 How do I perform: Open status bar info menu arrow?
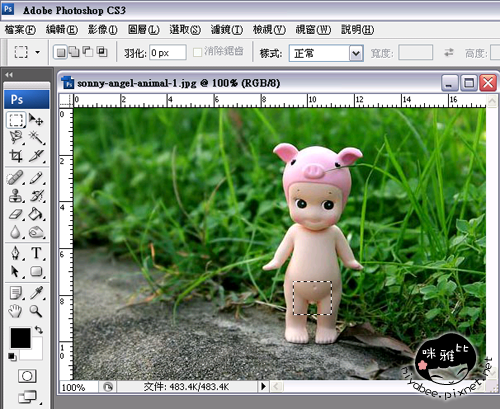click(263, 387)
